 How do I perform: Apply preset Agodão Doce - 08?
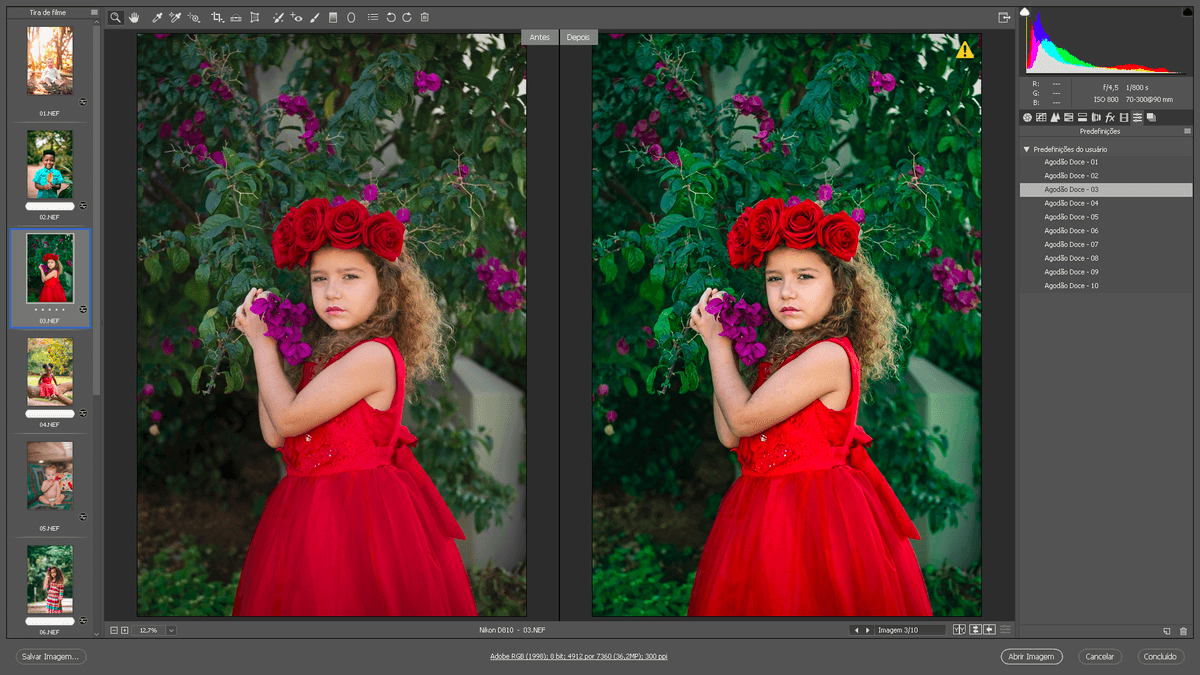point(1106,258)
